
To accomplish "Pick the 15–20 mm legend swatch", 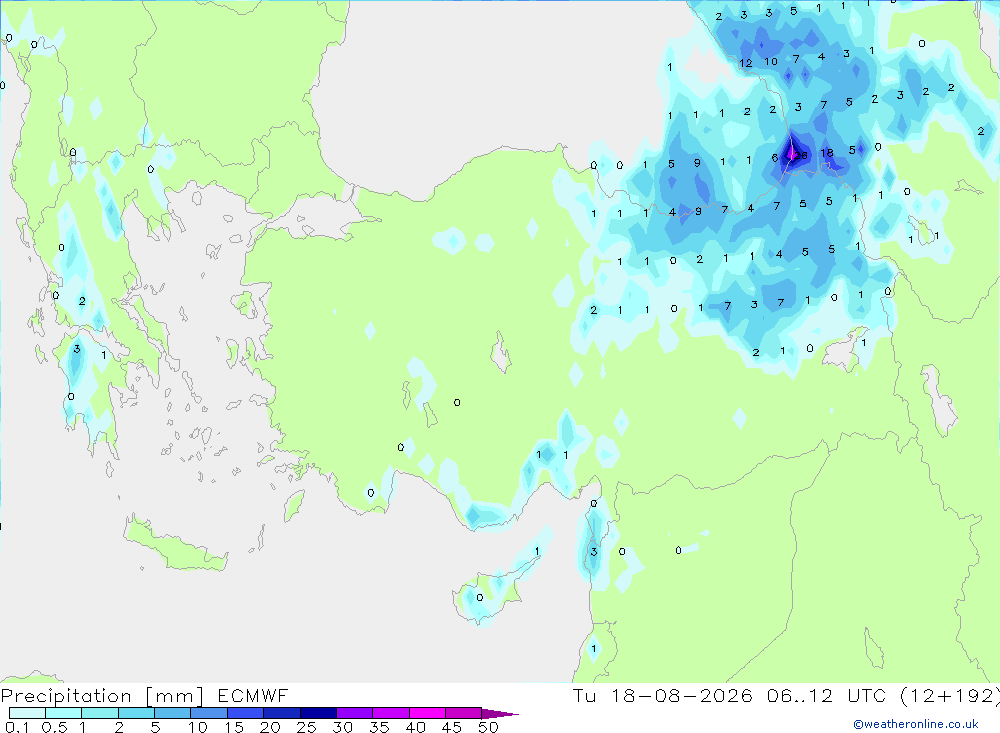I will pyautogui.click(x=246, y=713).
